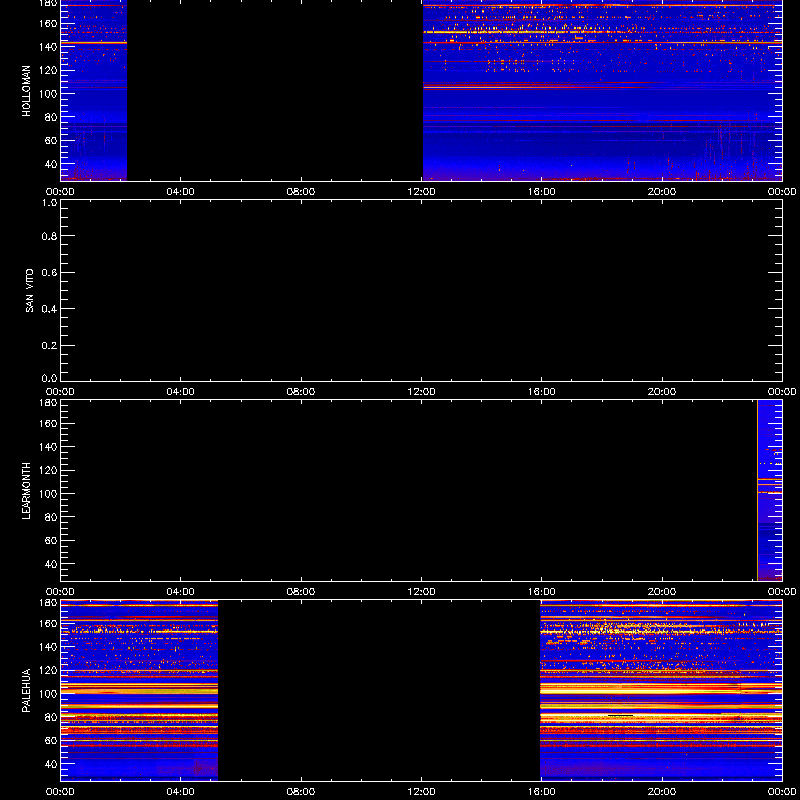Select 12:00 time label under San Vito plot
The height and width of the screenshot is (800, 800).
[421, 392]
